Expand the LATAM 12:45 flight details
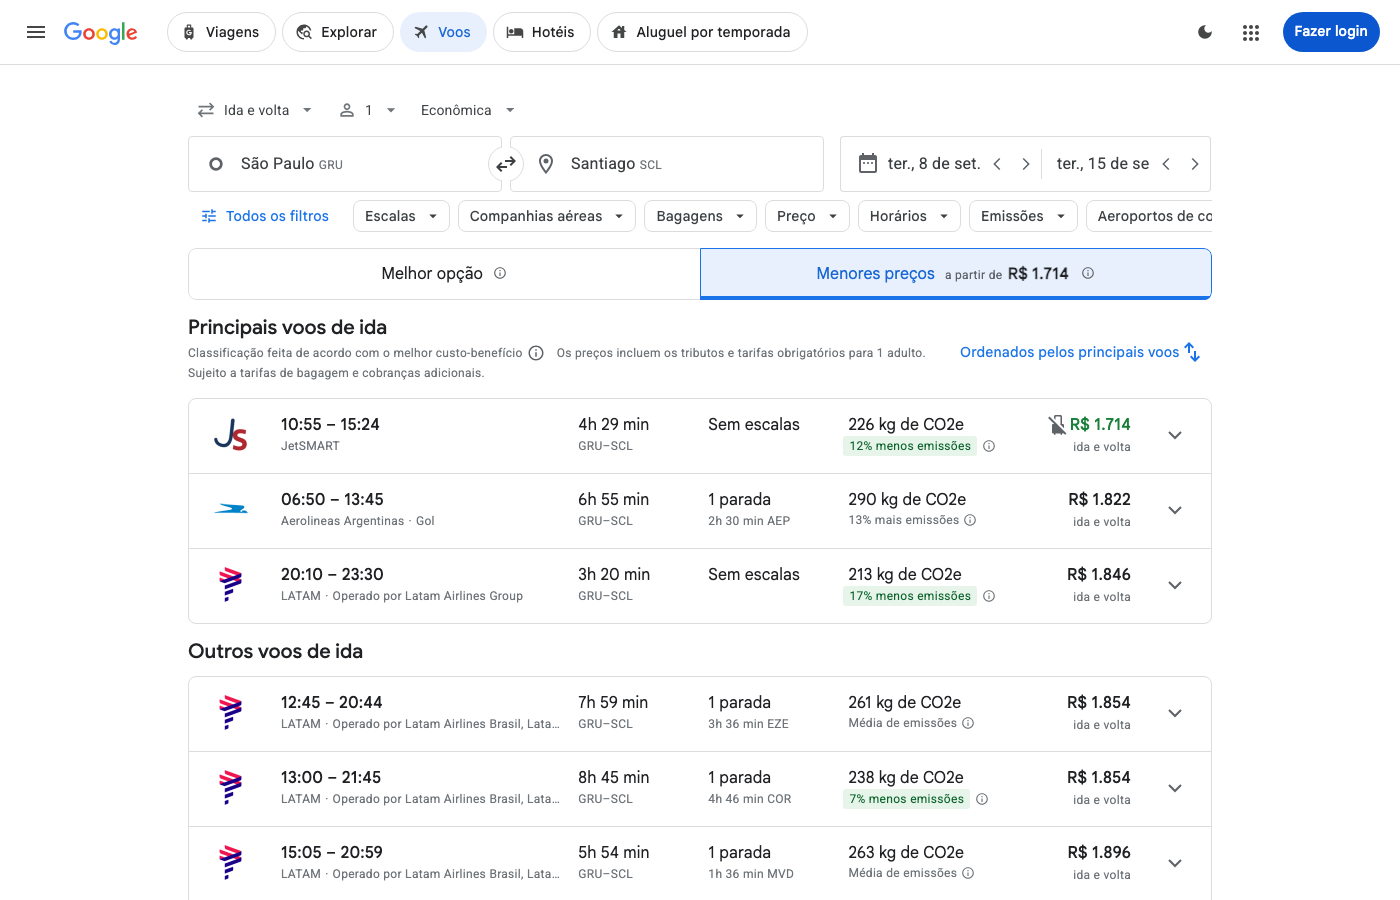The height and width of the screenshot is (900, 1400). click(1175, 713)
